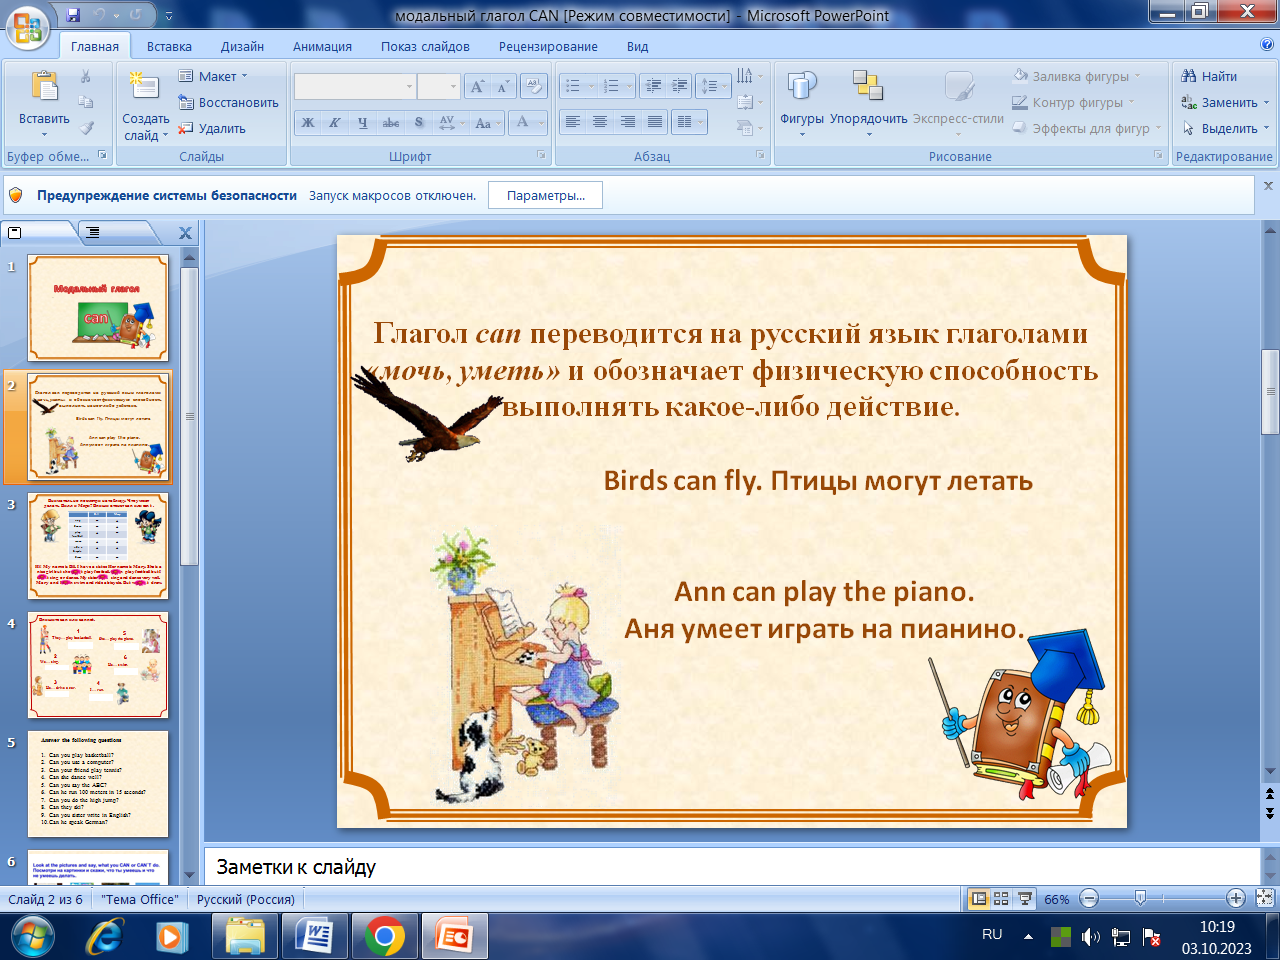Open Chrome from the Windows taskbar
This screenshot has width=1280, height=960.
click(x=385, y=937)
